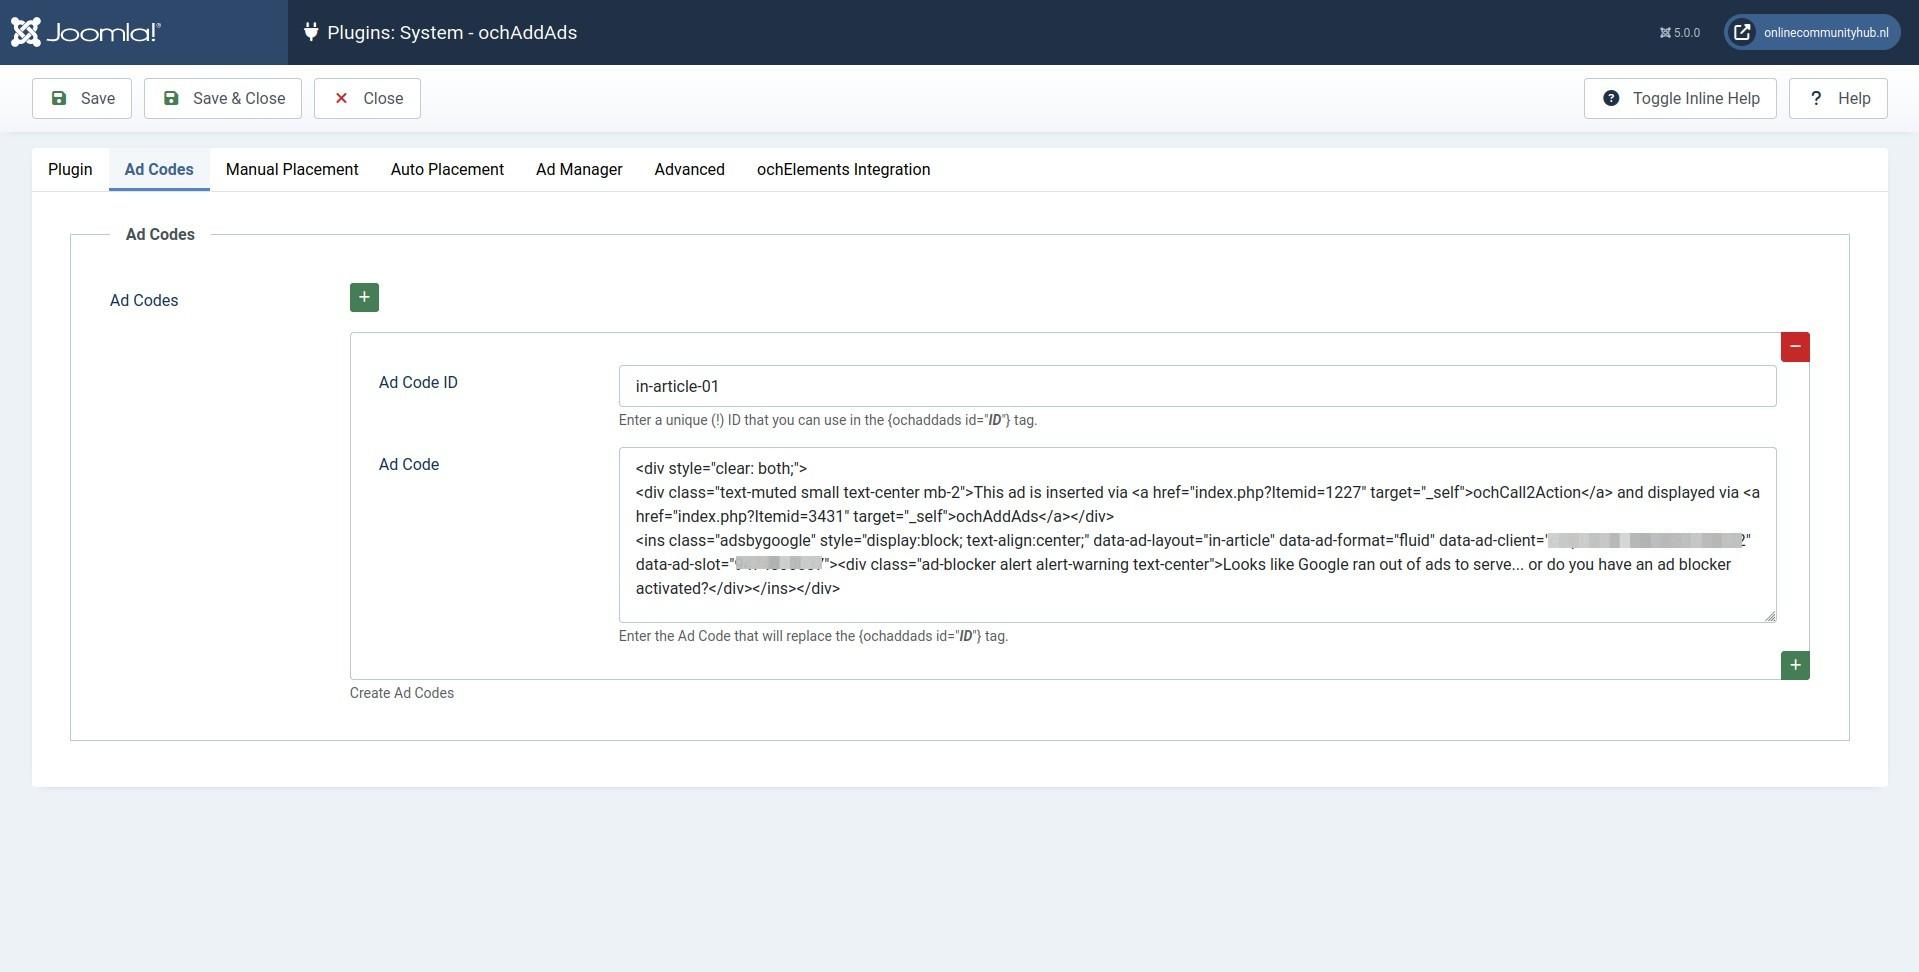Image resolution: width=1919 pixels, height=972 pixels.
Task: Add a new ad code with top green plus
Action: [364, 297]
